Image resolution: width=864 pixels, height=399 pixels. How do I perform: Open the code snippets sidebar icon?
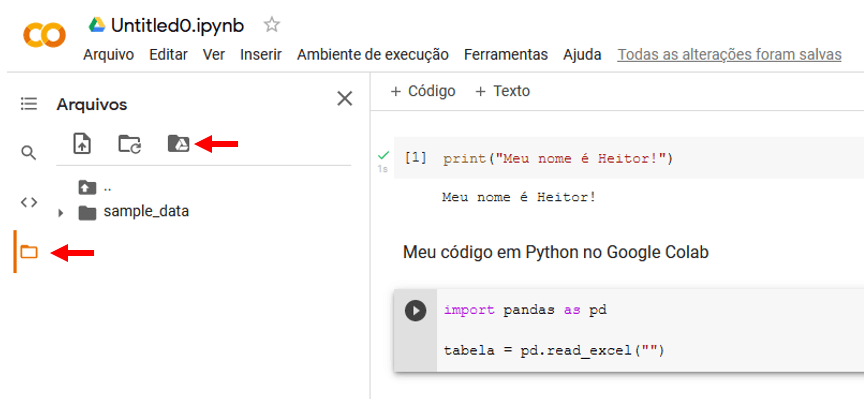(x=29, y=202)
